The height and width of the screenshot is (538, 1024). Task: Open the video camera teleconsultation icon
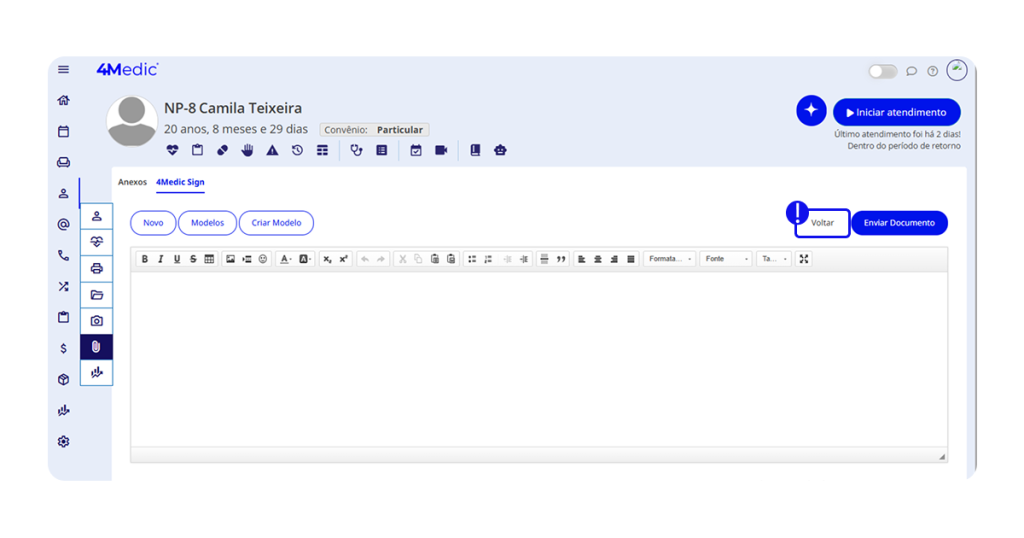[441, 150]
